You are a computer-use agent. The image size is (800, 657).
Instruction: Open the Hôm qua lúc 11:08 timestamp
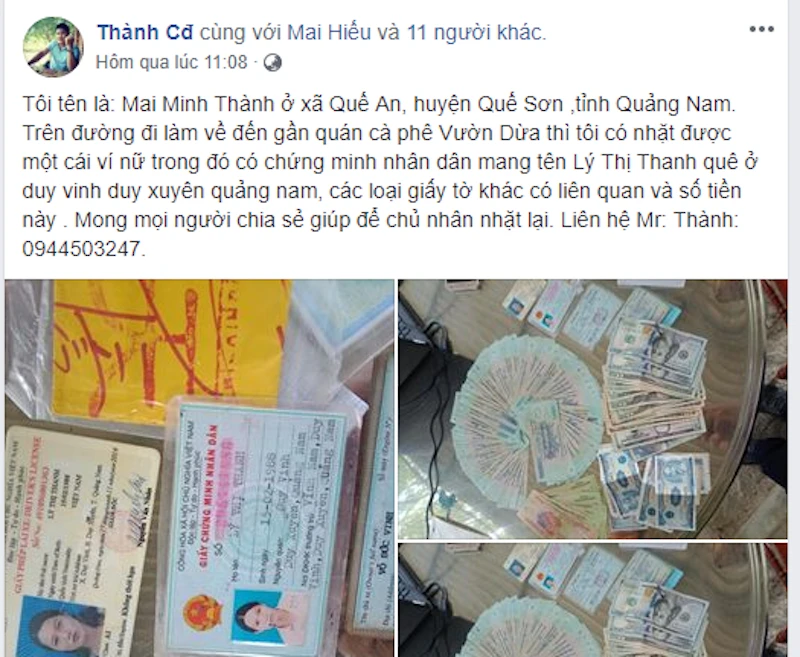point(171,63)
